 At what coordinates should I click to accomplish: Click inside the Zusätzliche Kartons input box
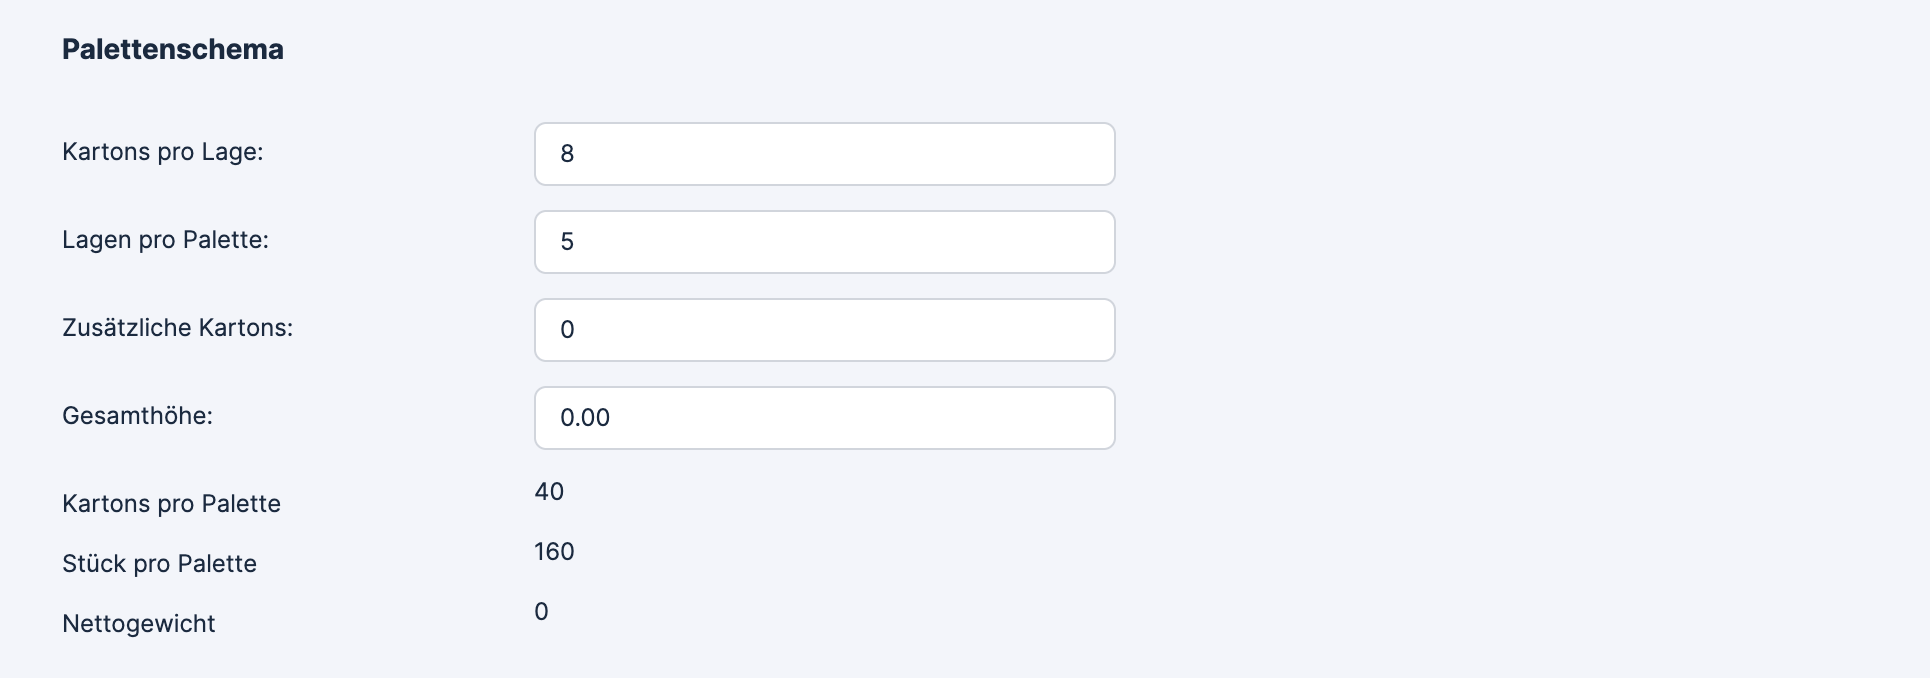(x=824, y=329)
